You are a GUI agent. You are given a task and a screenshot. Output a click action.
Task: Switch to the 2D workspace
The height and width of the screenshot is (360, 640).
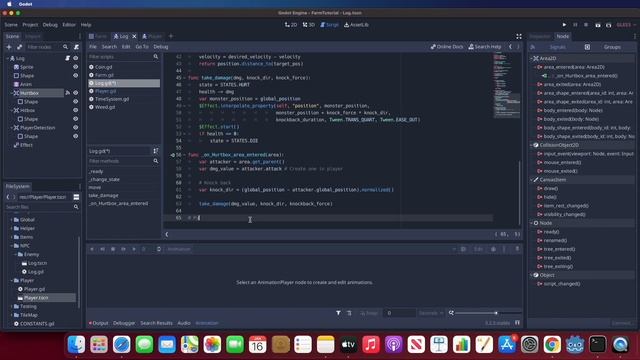click(291, 25)
